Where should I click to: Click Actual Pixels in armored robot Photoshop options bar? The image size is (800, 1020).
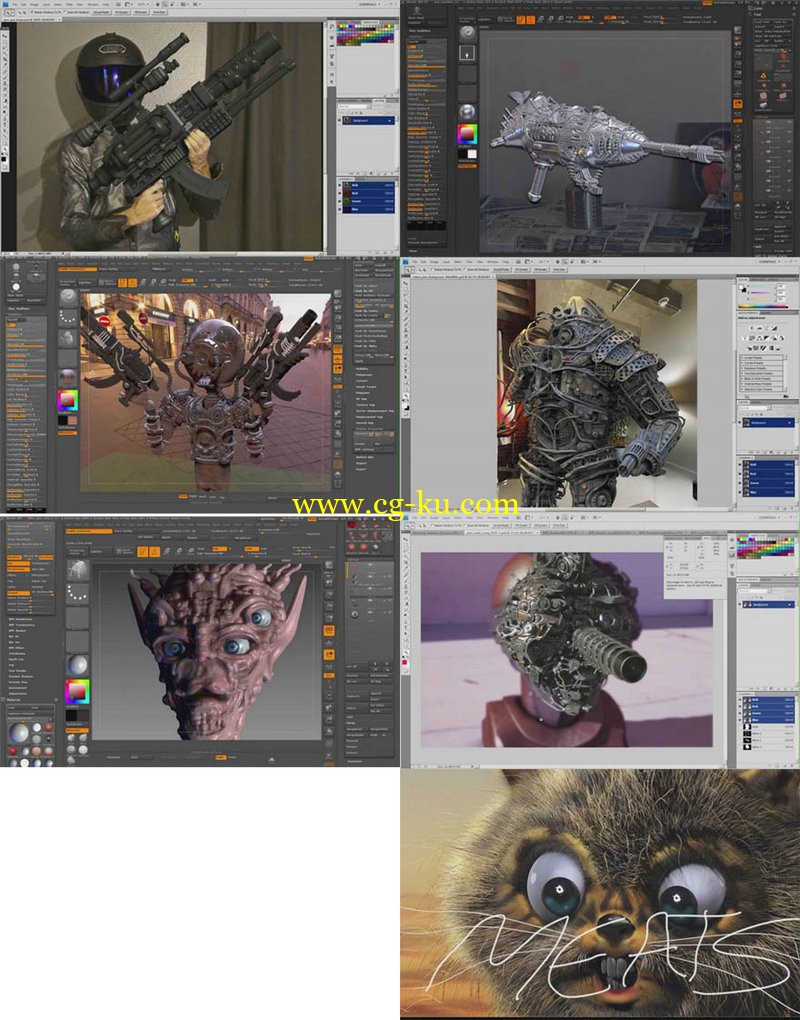point(501,269)
